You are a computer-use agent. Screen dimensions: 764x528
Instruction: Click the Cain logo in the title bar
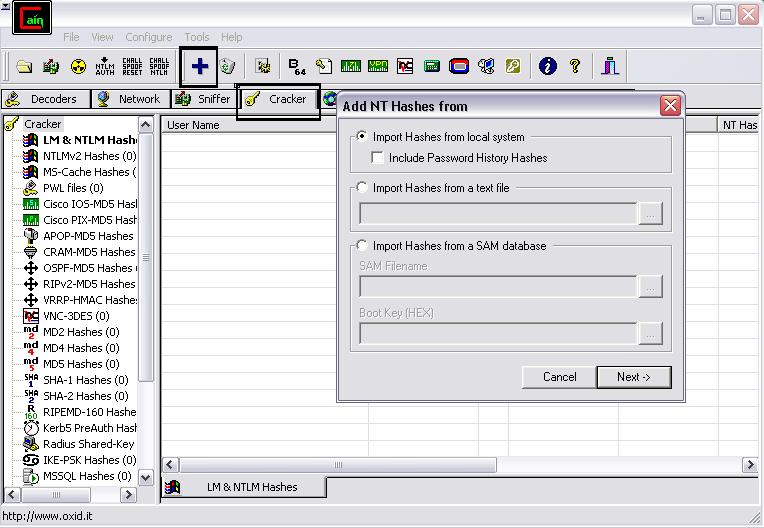point(32,18)
